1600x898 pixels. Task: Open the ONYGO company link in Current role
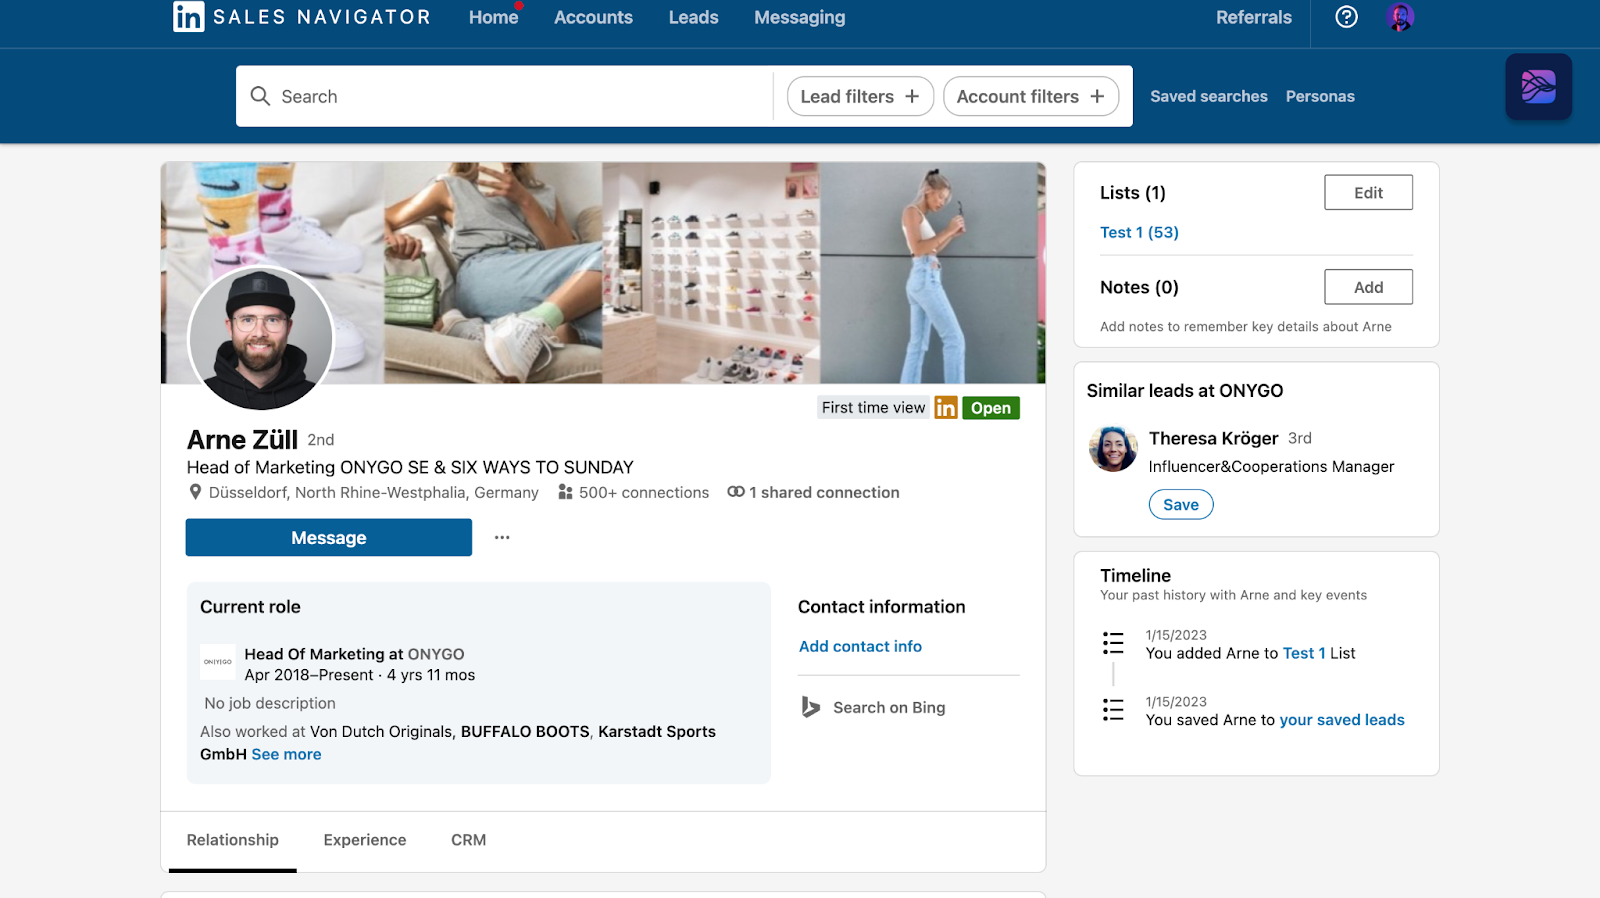(436, 654)
